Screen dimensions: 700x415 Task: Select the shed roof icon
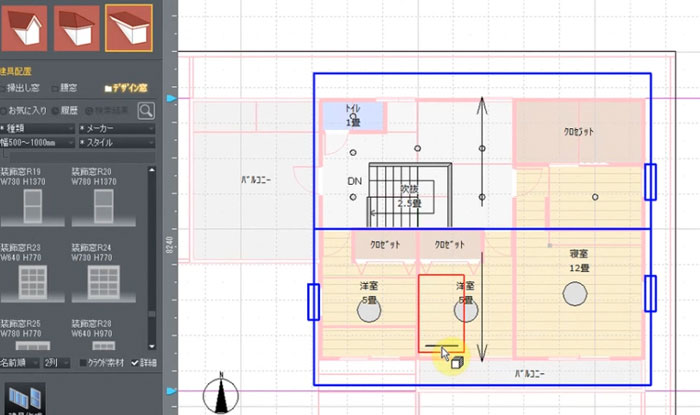[129, 28]
